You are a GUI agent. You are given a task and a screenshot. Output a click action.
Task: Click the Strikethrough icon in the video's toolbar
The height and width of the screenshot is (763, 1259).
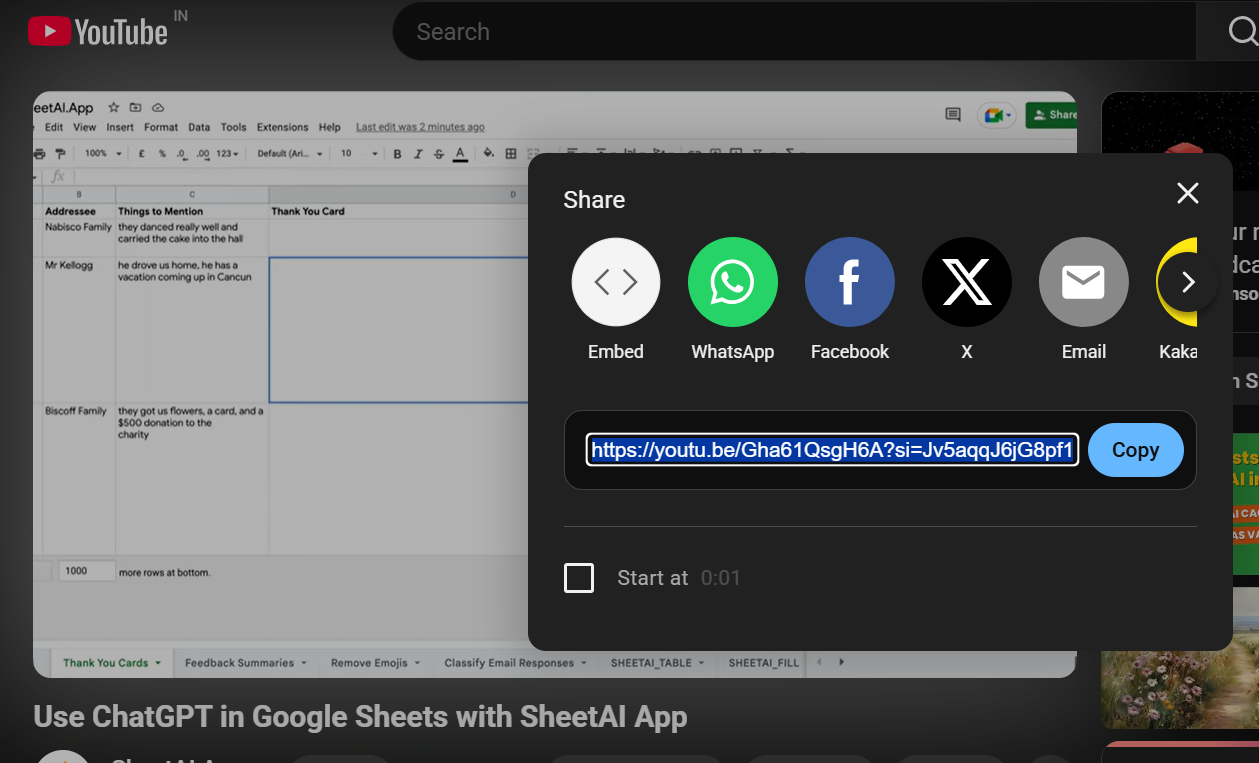[x=438, y=154]
